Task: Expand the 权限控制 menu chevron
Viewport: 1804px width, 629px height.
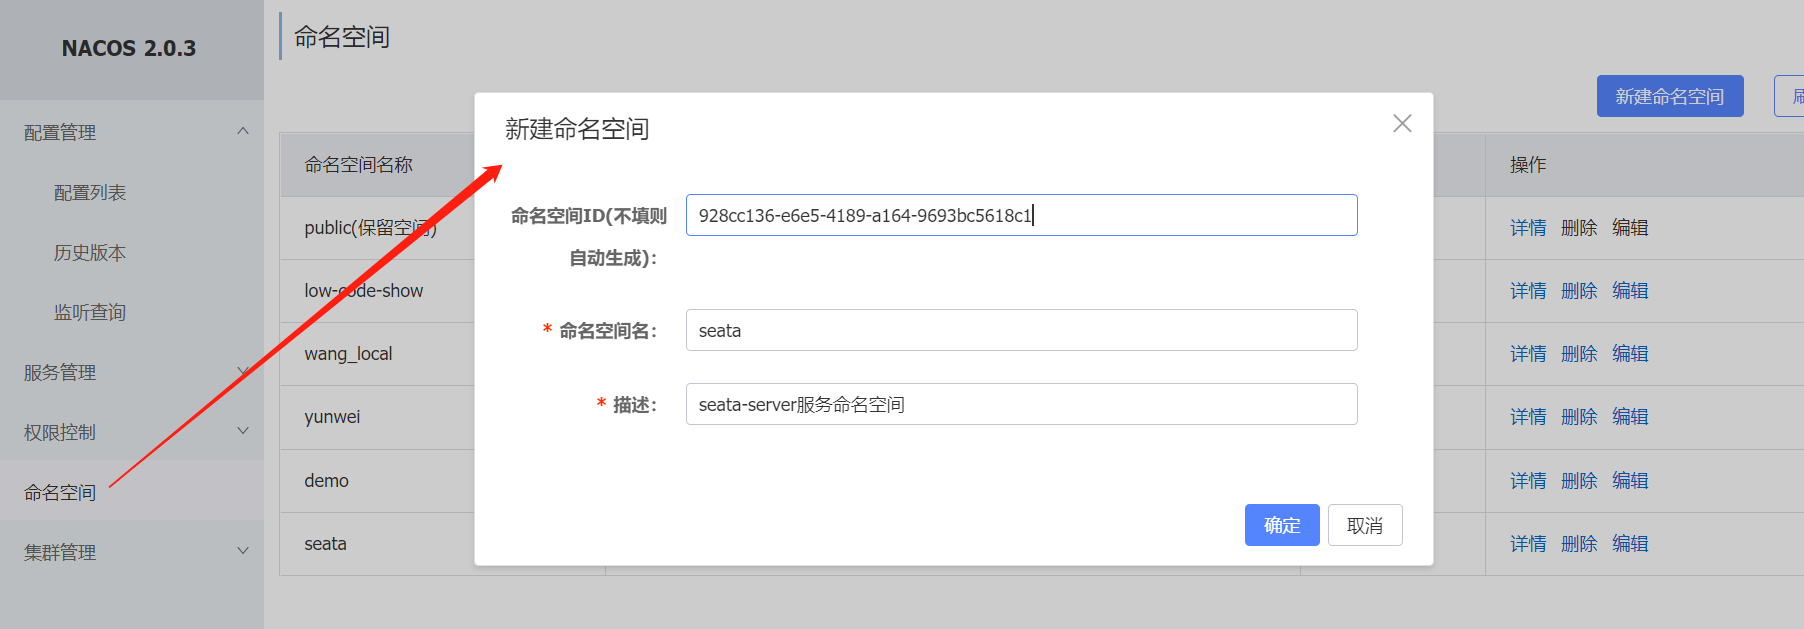Action: pos(242,431)
